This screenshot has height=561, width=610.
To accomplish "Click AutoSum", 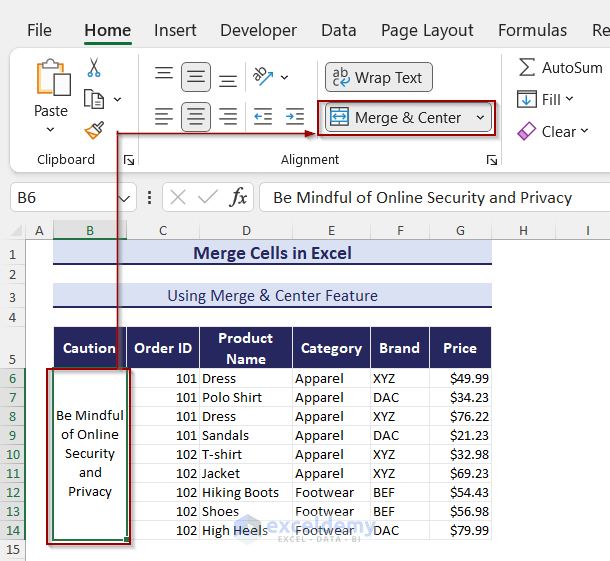I will (560, 68).
